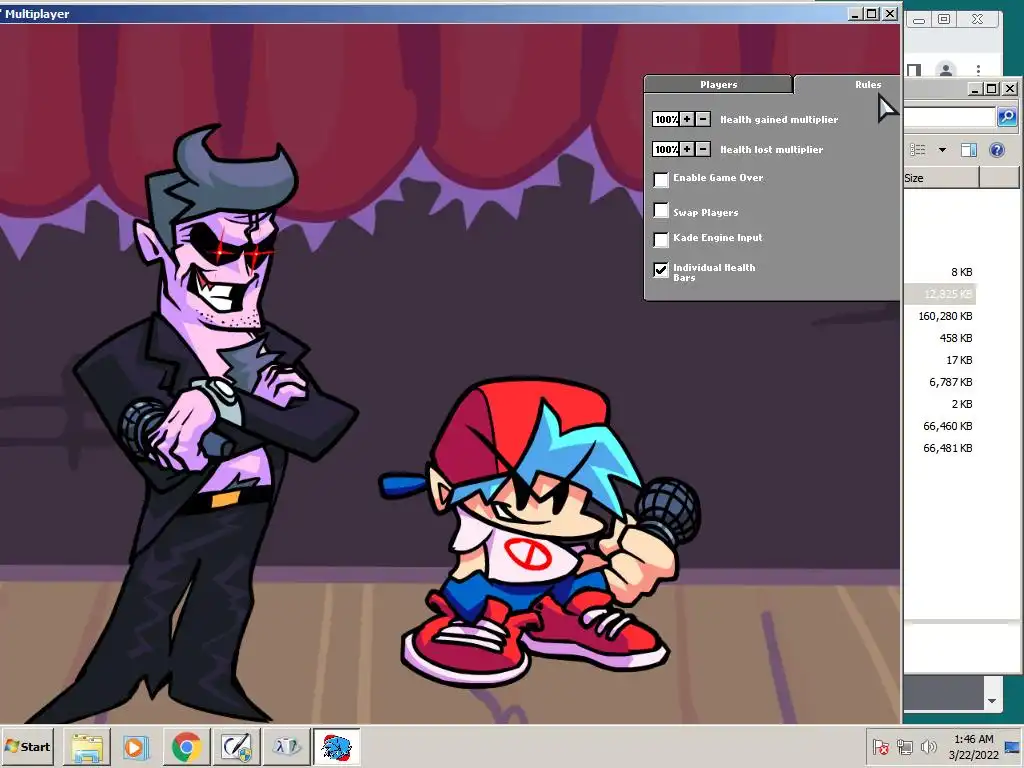Open the Chrome profile avatar icon
1024x768 pixels.
pos(946,69)
